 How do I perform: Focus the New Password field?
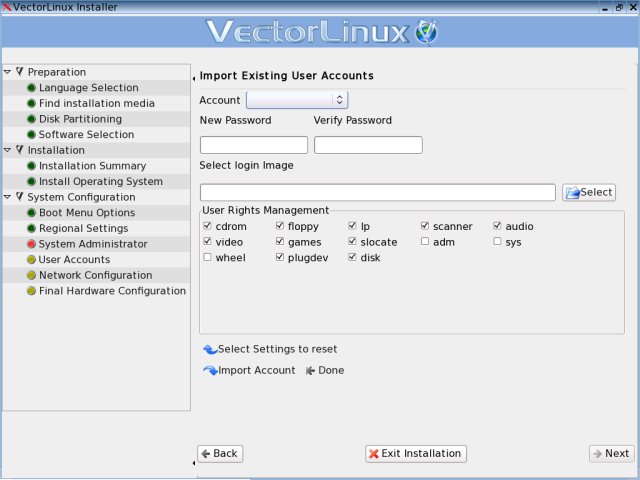click(x=254, y=145)
